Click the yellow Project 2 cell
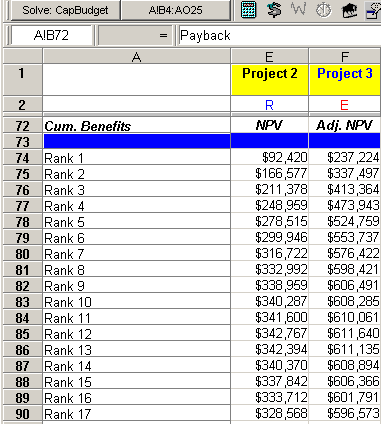Image resolution: width=381 pixels, height=424 pixels. [269, 79]
